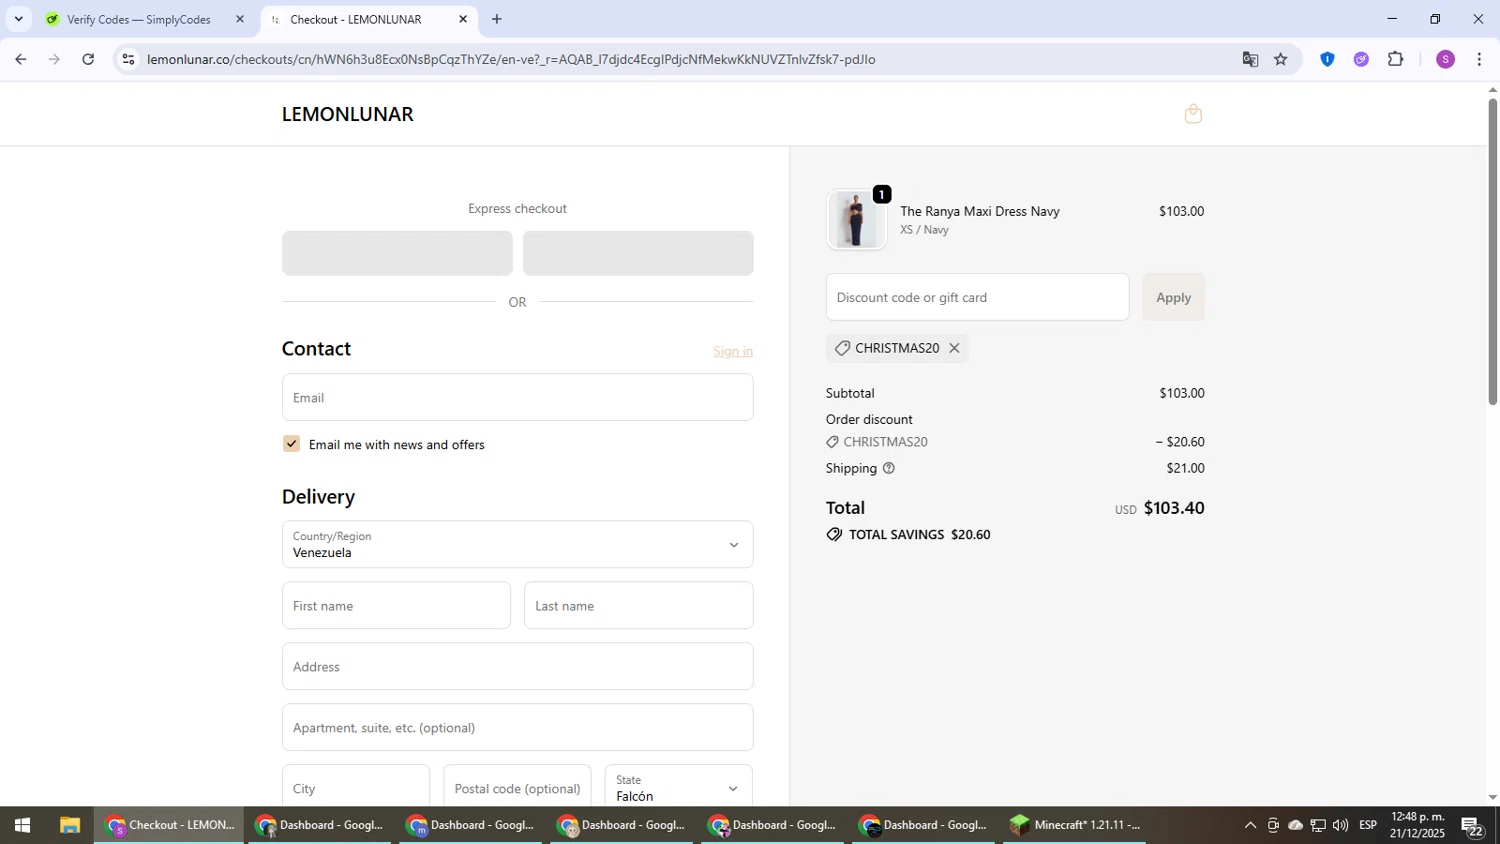Click the LEMONLUNAR store logo

click(347, 114)
